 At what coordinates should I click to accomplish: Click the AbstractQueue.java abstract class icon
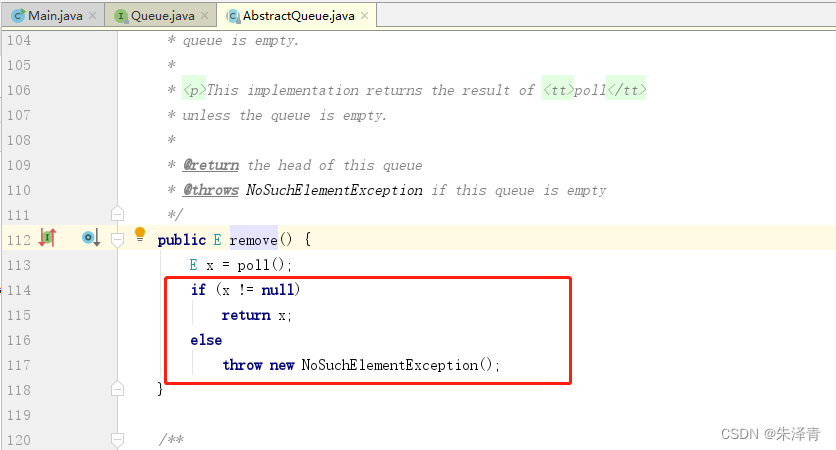[232, 16]
